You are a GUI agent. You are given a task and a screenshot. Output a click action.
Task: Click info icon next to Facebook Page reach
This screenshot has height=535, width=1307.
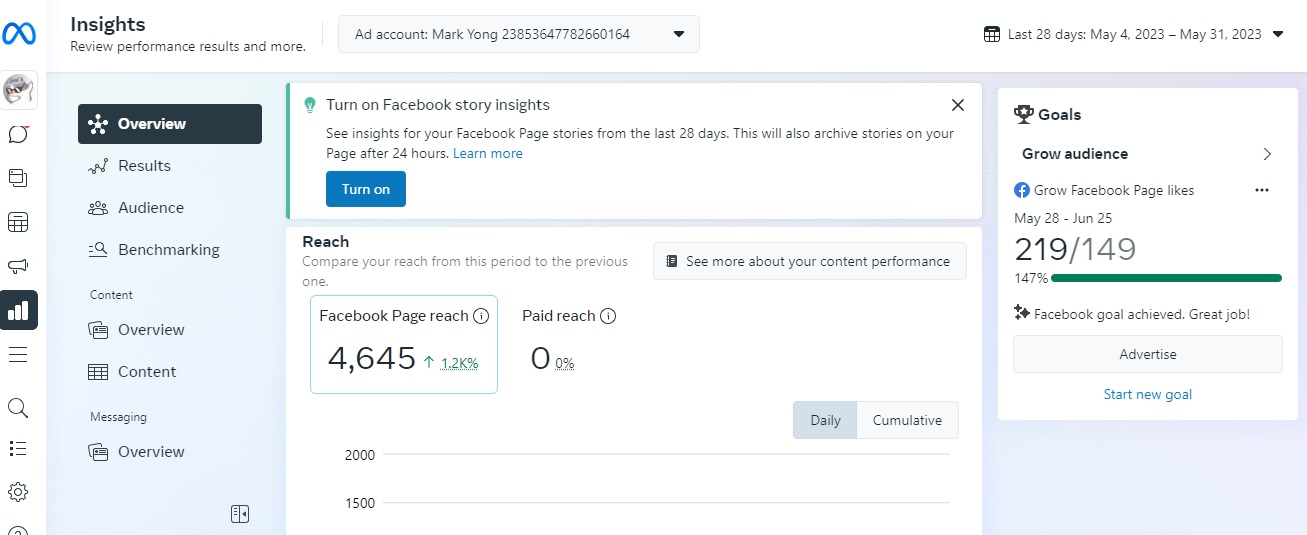click(481, 316)
